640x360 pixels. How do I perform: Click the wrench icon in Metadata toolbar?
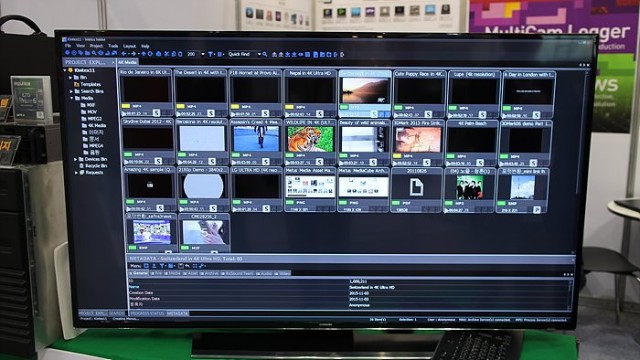(x=201, y=266)
